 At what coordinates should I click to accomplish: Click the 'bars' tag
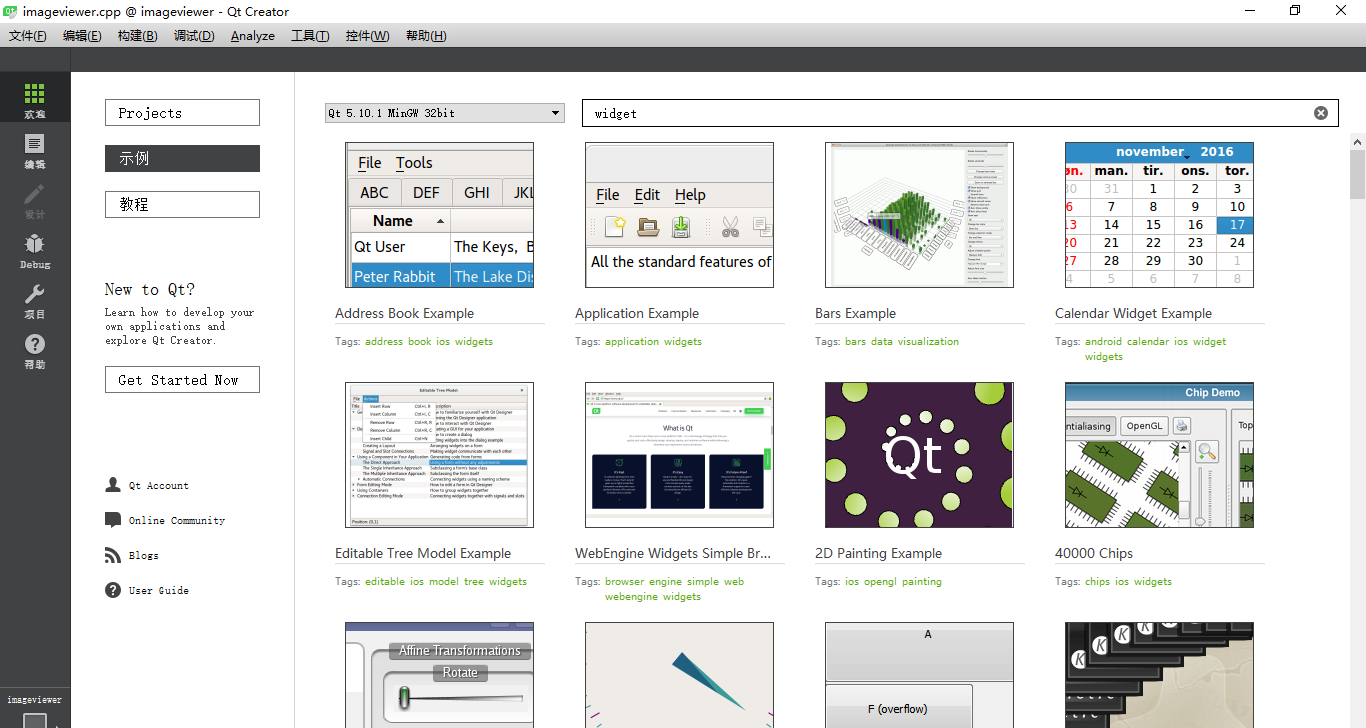click(856, 342)
